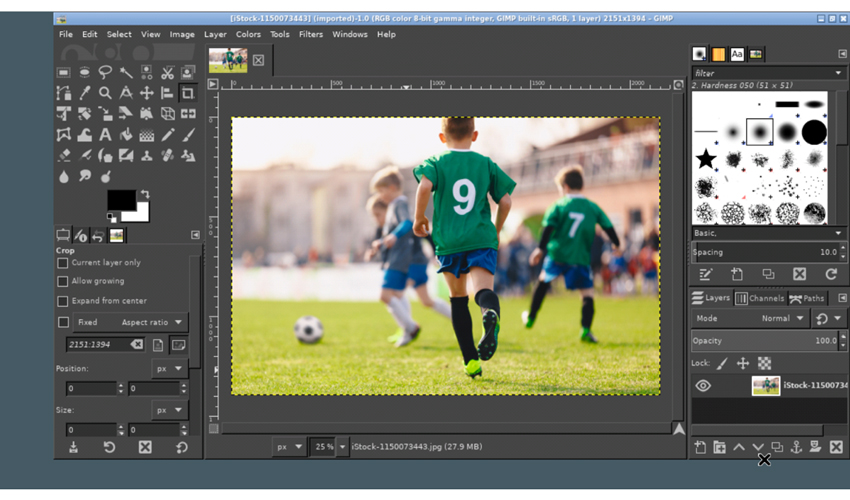Enable the Allow growing checkbox

[x=63, y=282]
